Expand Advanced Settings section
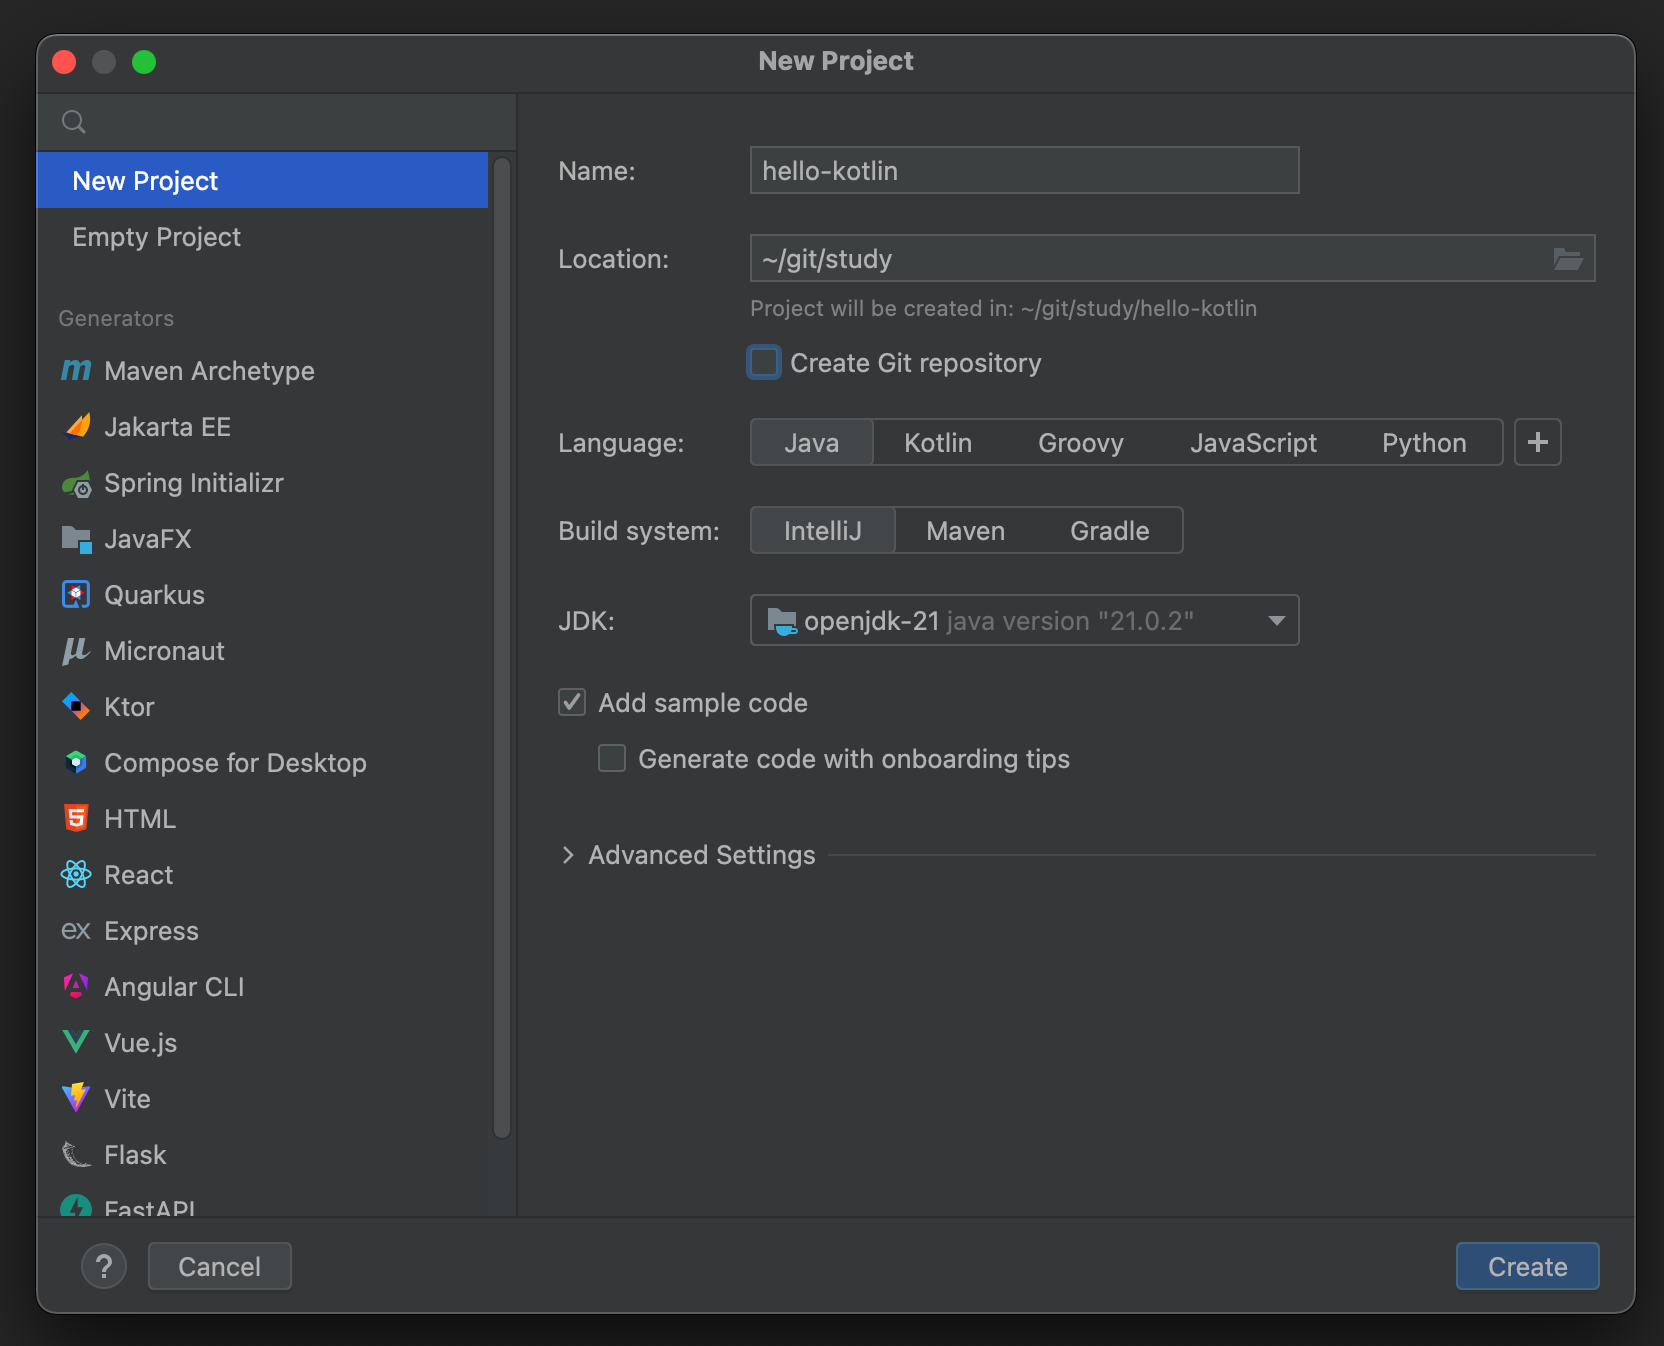Viewport: 1664px width, 1346px height. point(568,855)
